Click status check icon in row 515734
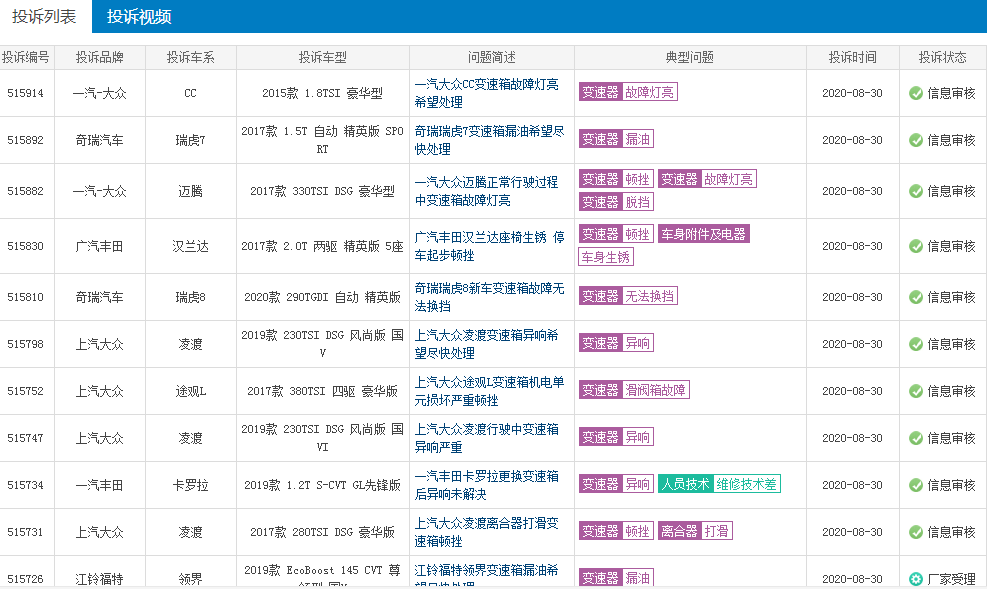 point(916,485)
